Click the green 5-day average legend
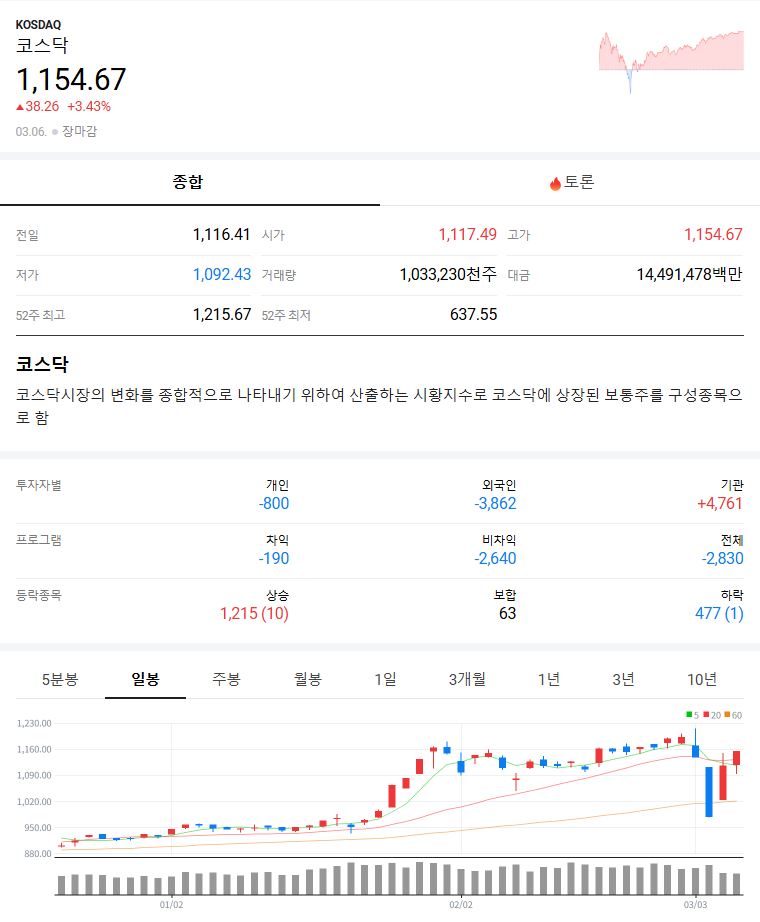 pos(692,715)
